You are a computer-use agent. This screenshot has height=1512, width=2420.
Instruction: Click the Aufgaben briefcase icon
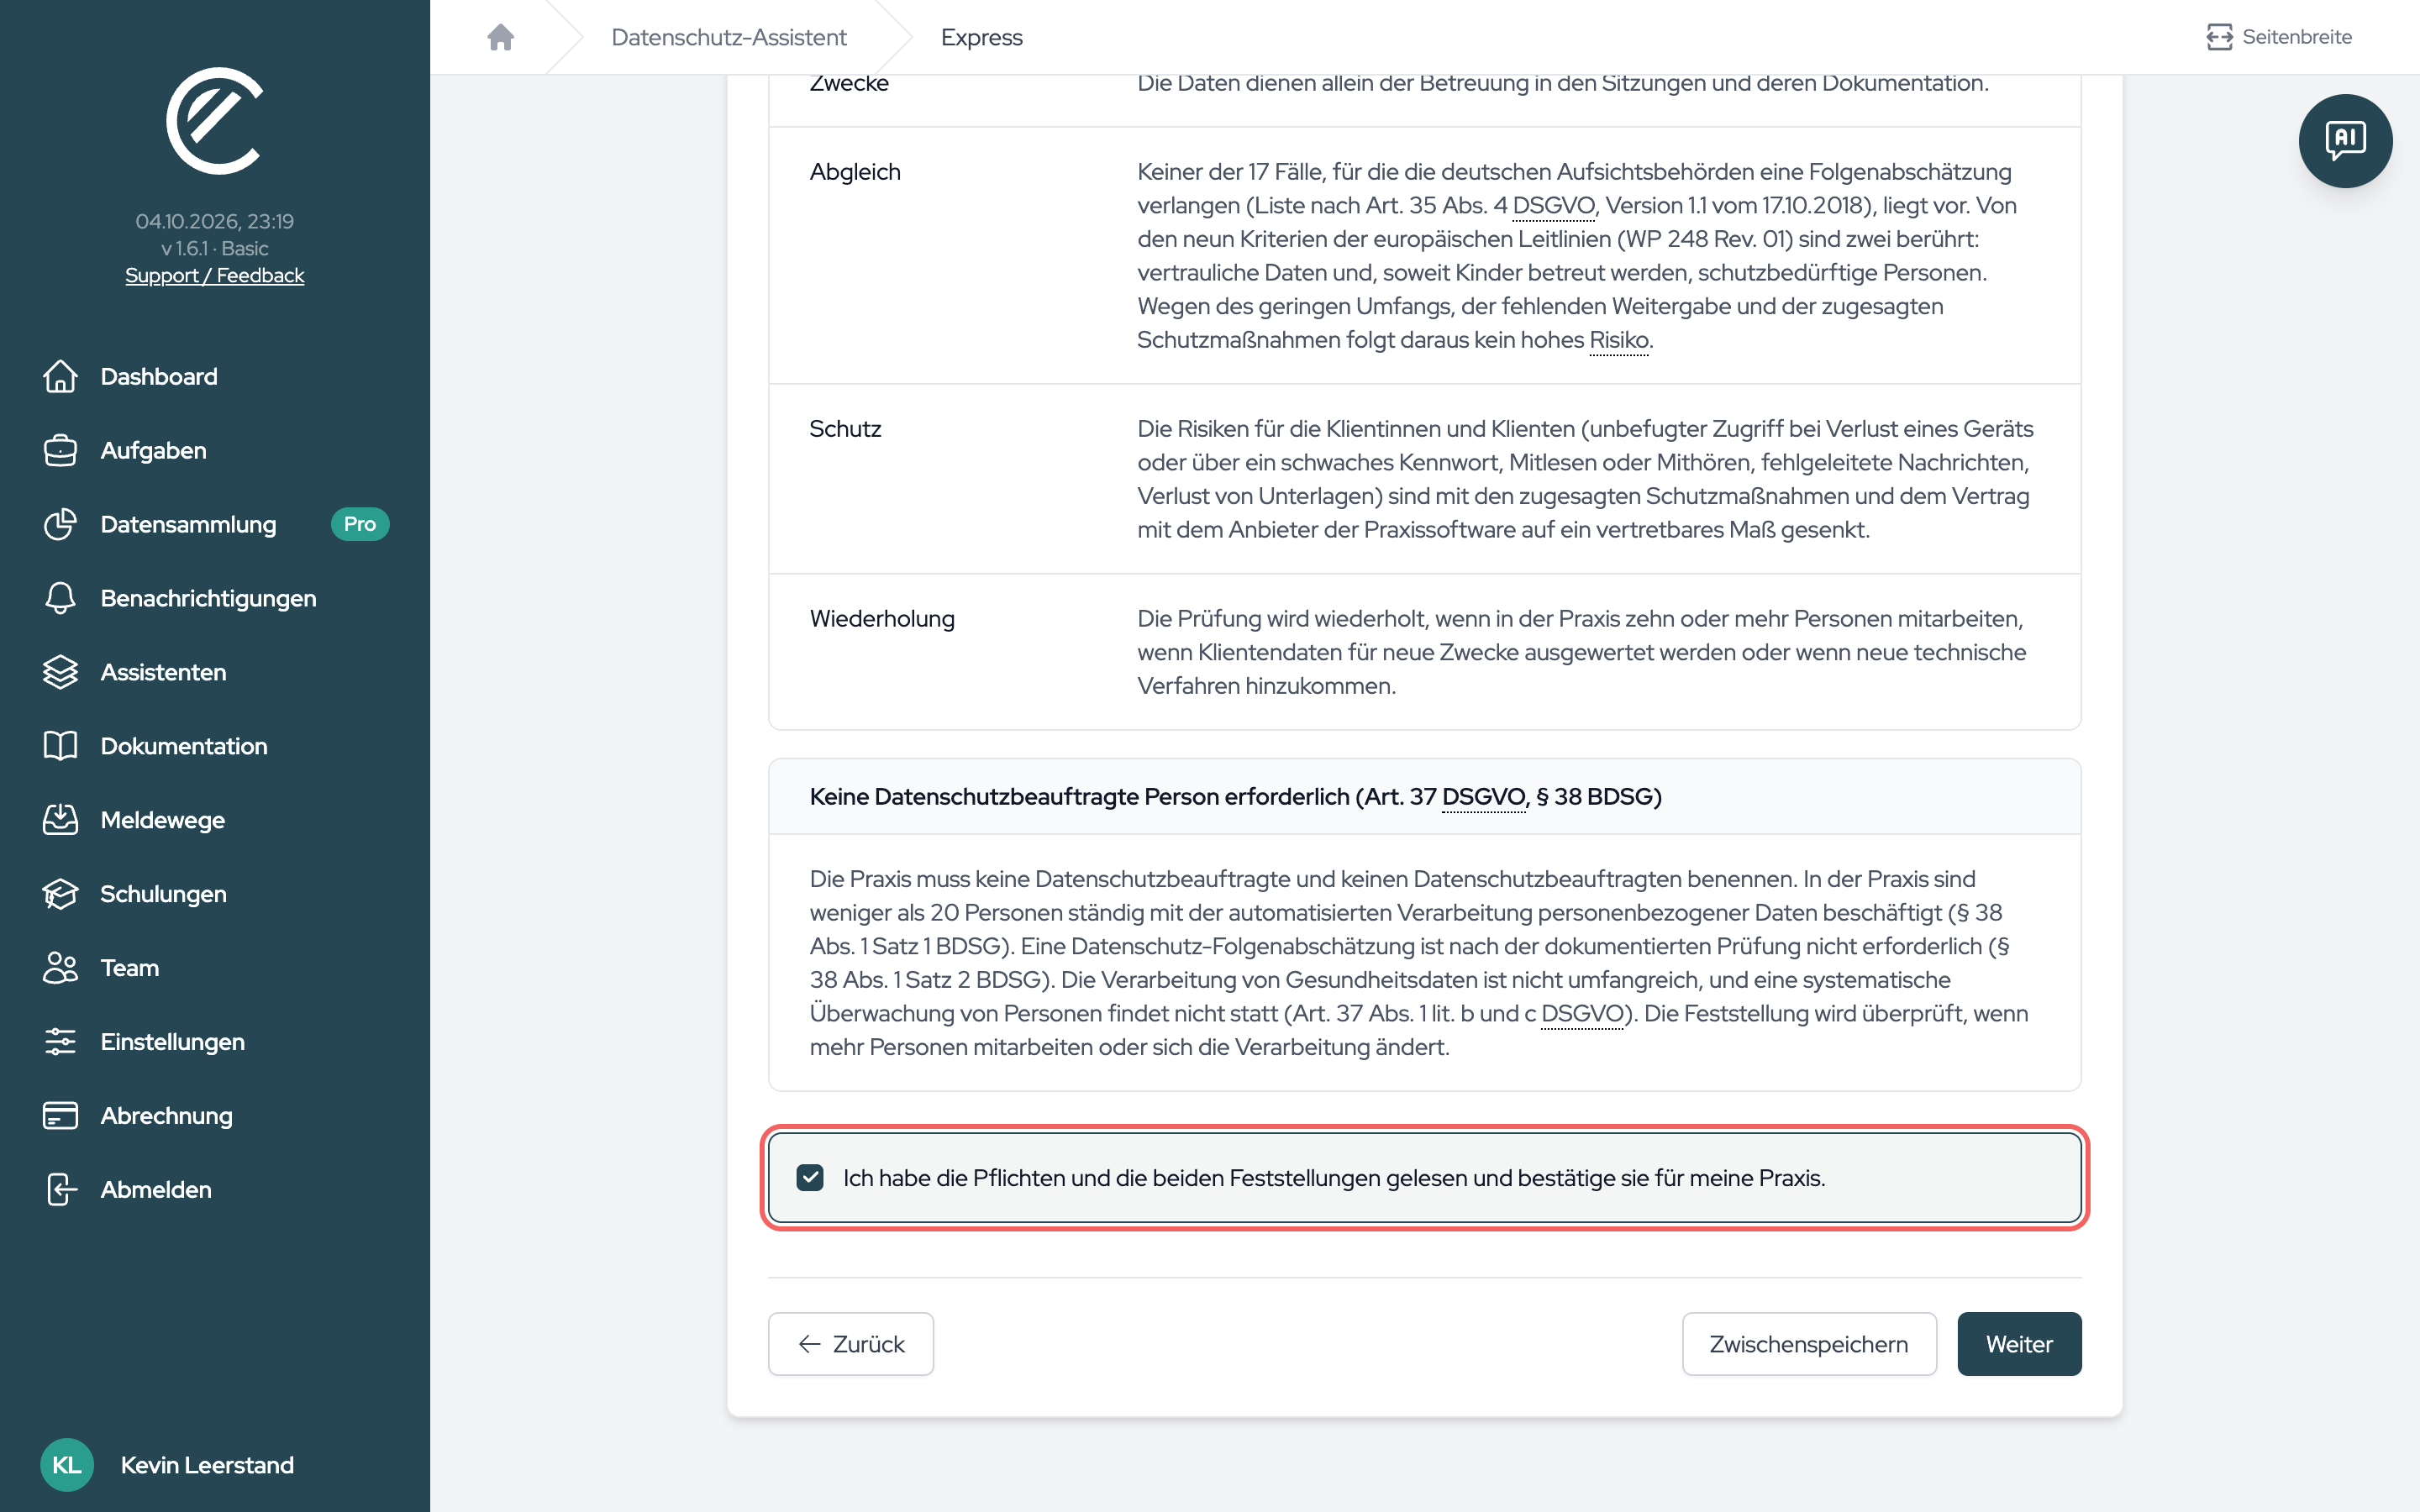pos(60,450)
